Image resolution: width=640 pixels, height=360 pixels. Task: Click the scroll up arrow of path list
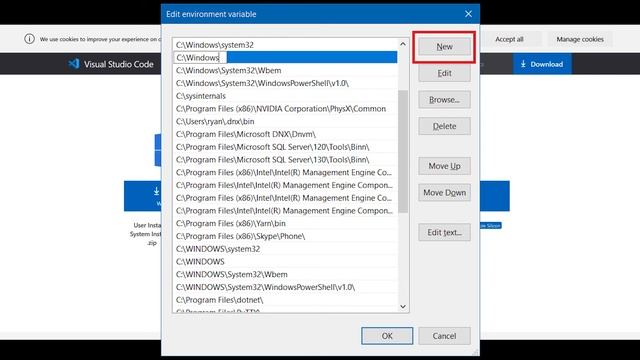(403, 44)
